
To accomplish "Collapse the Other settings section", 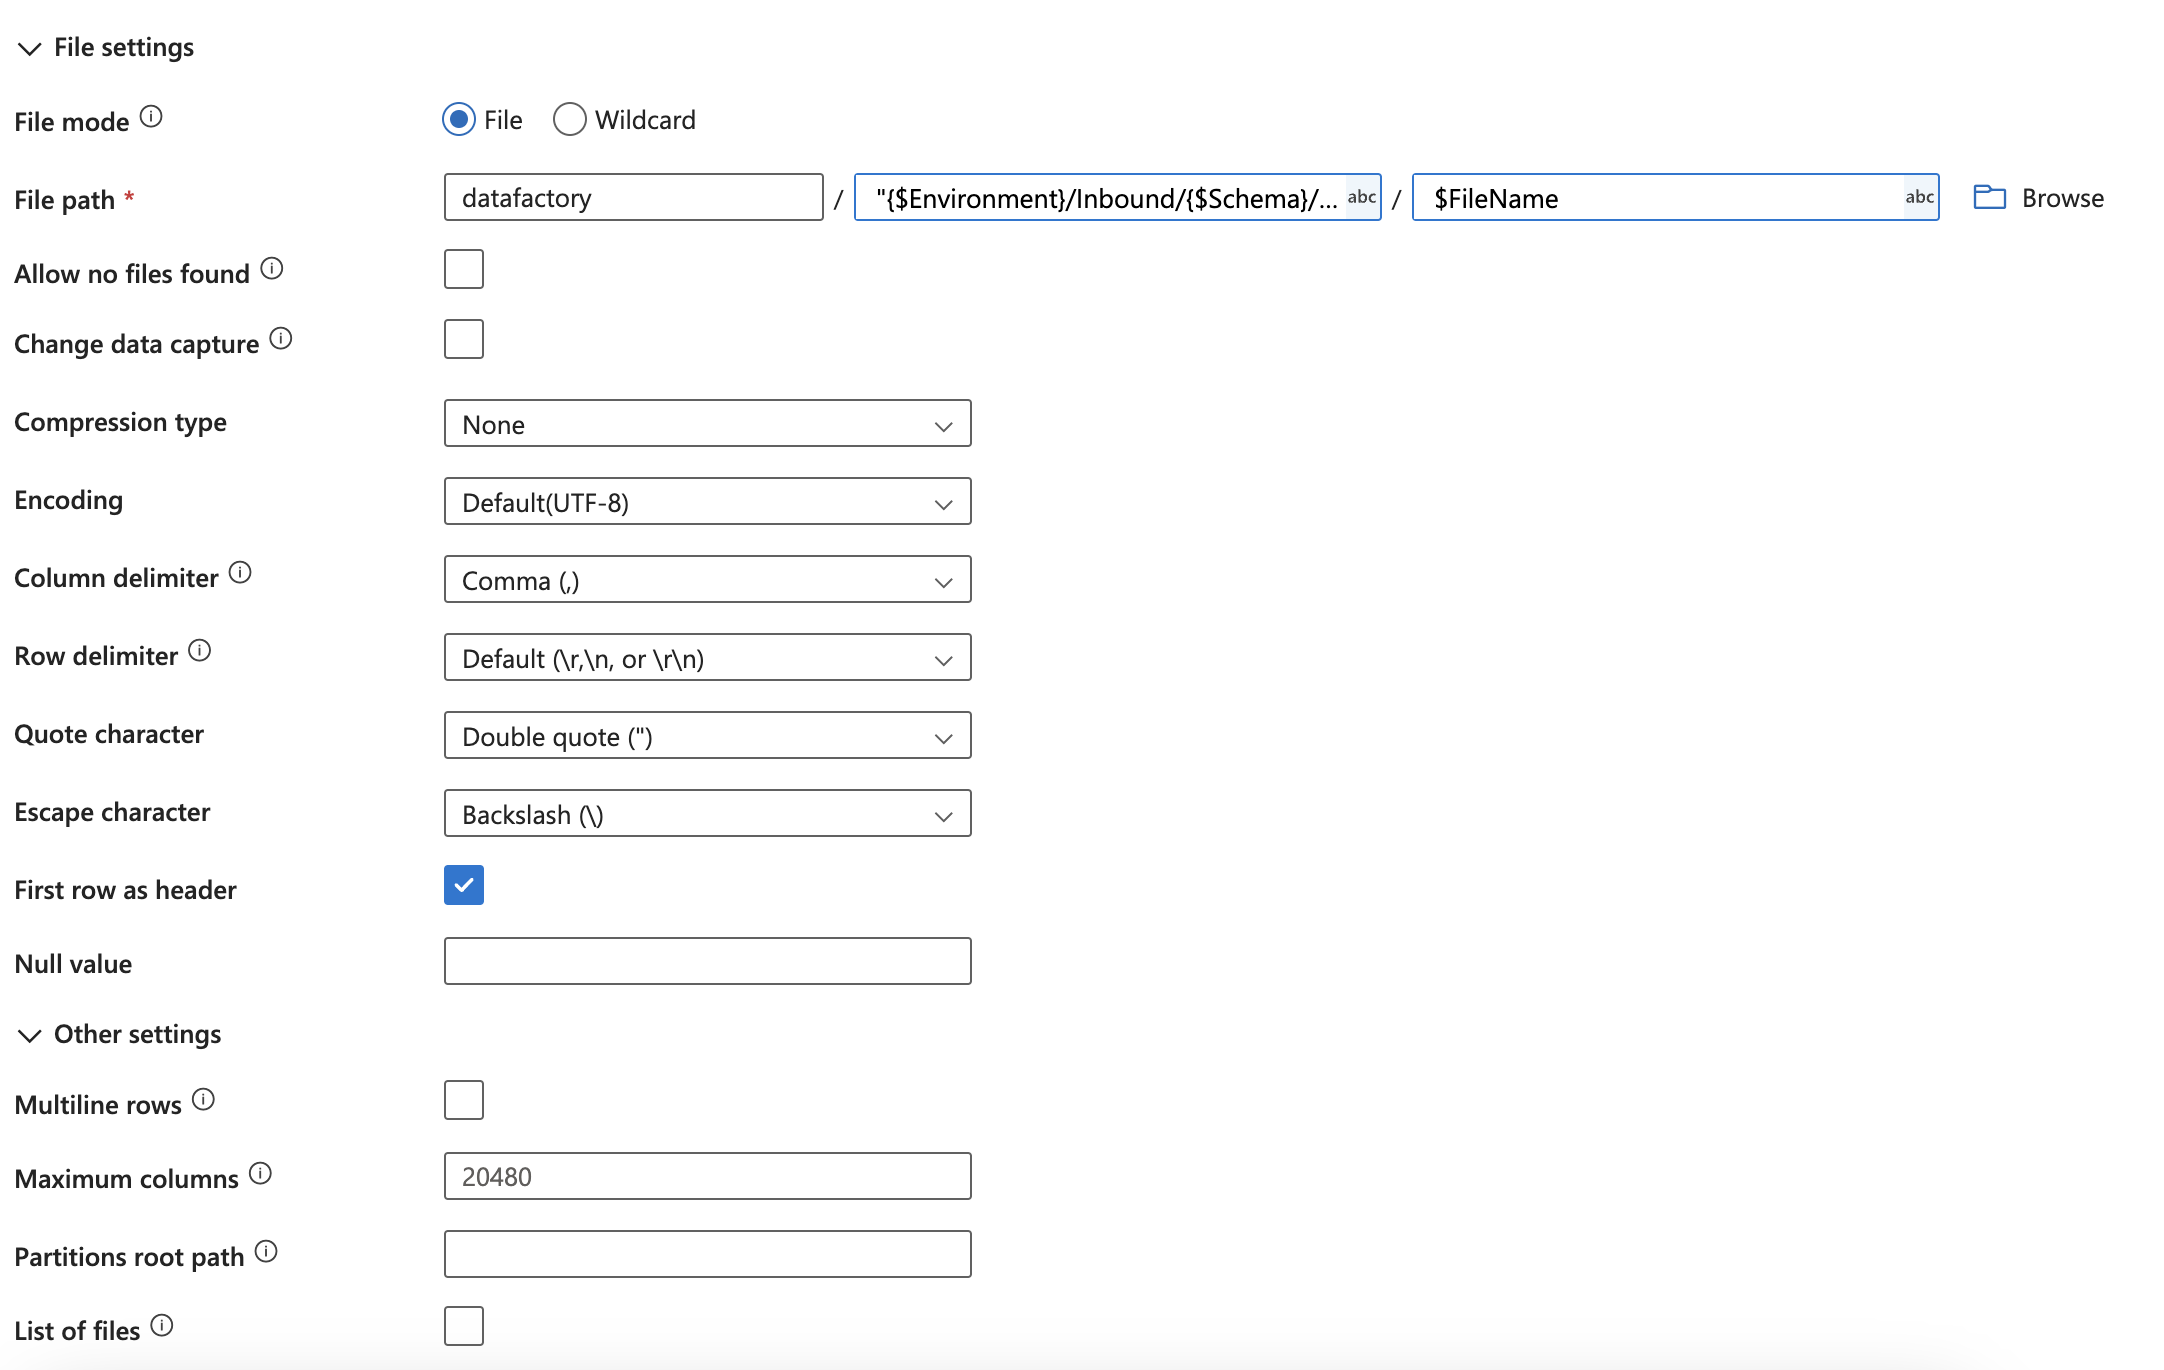I will click(29, 1035).
